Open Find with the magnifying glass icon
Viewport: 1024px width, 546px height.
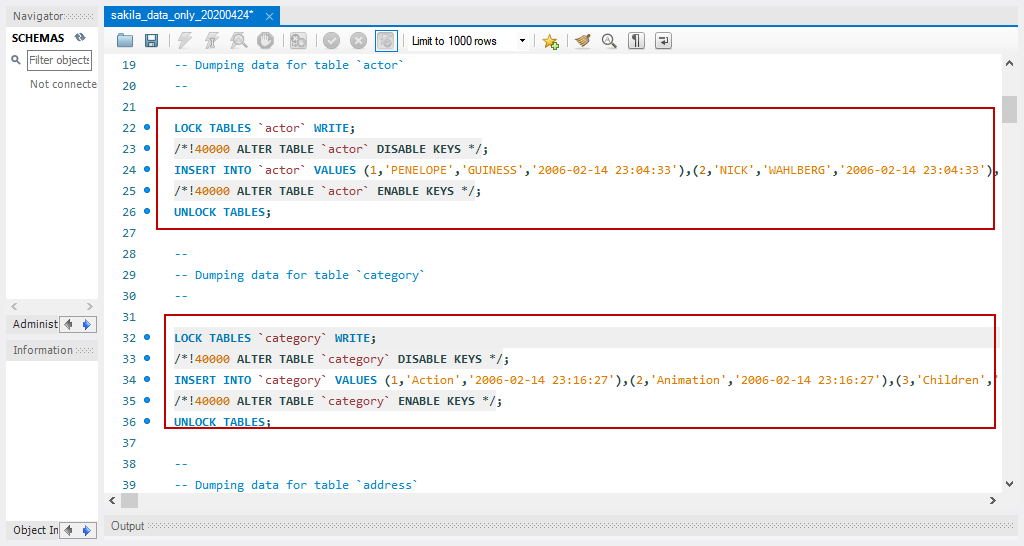[x=609, y=41]
